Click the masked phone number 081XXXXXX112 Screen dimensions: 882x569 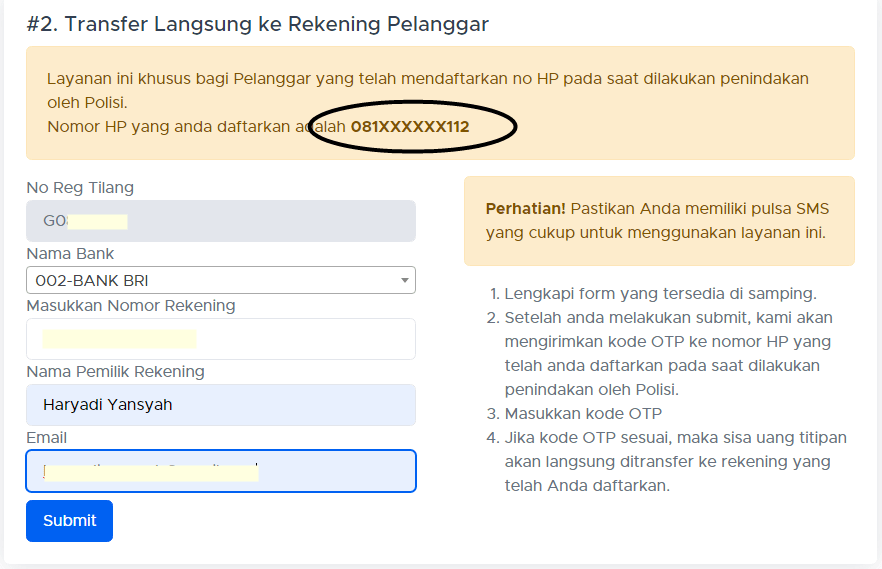[410, 127]
